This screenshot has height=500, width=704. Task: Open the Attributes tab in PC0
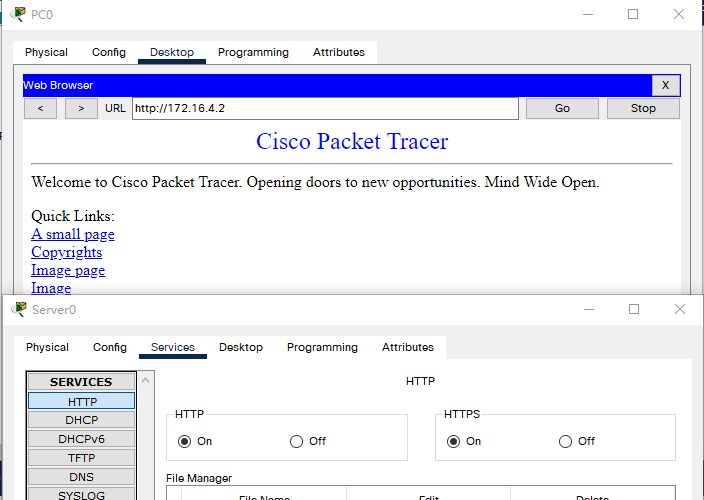pyautogui.click(x=339, y=53)
